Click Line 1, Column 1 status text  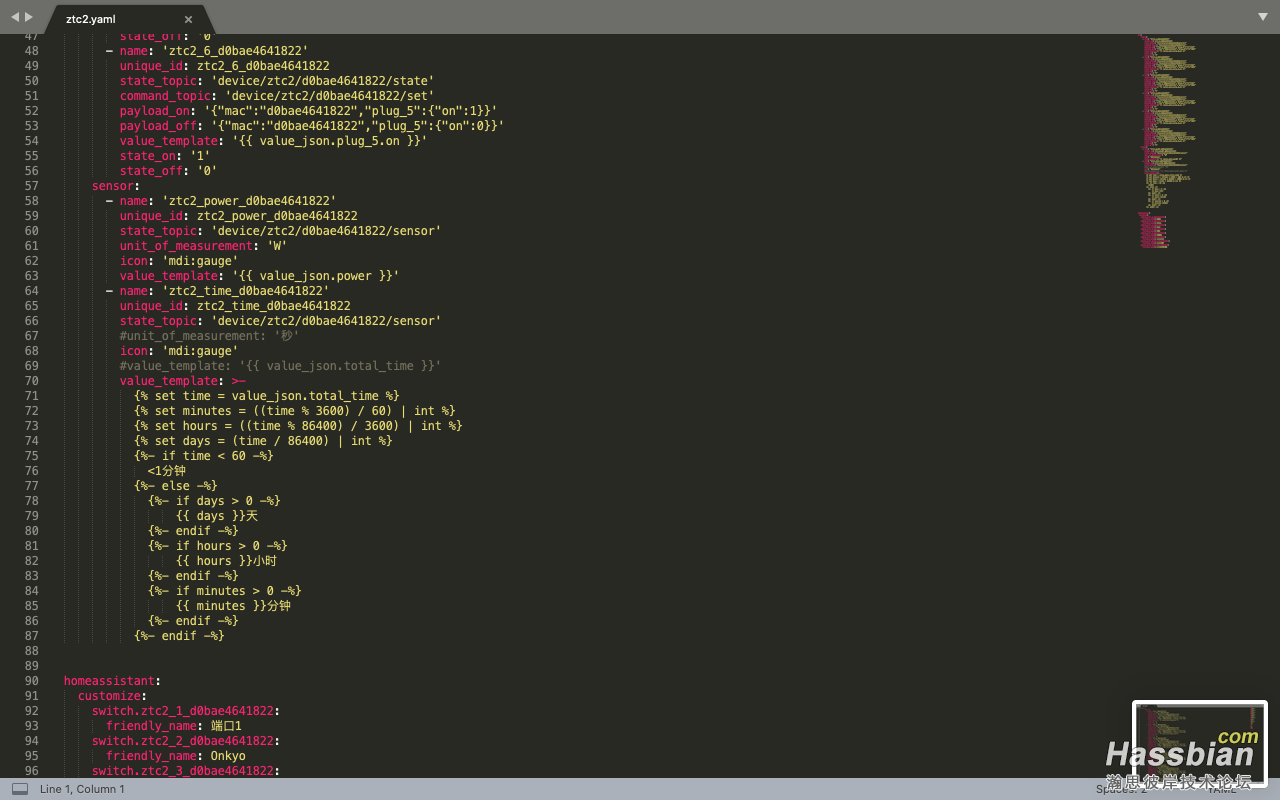[x=82, y=789]
